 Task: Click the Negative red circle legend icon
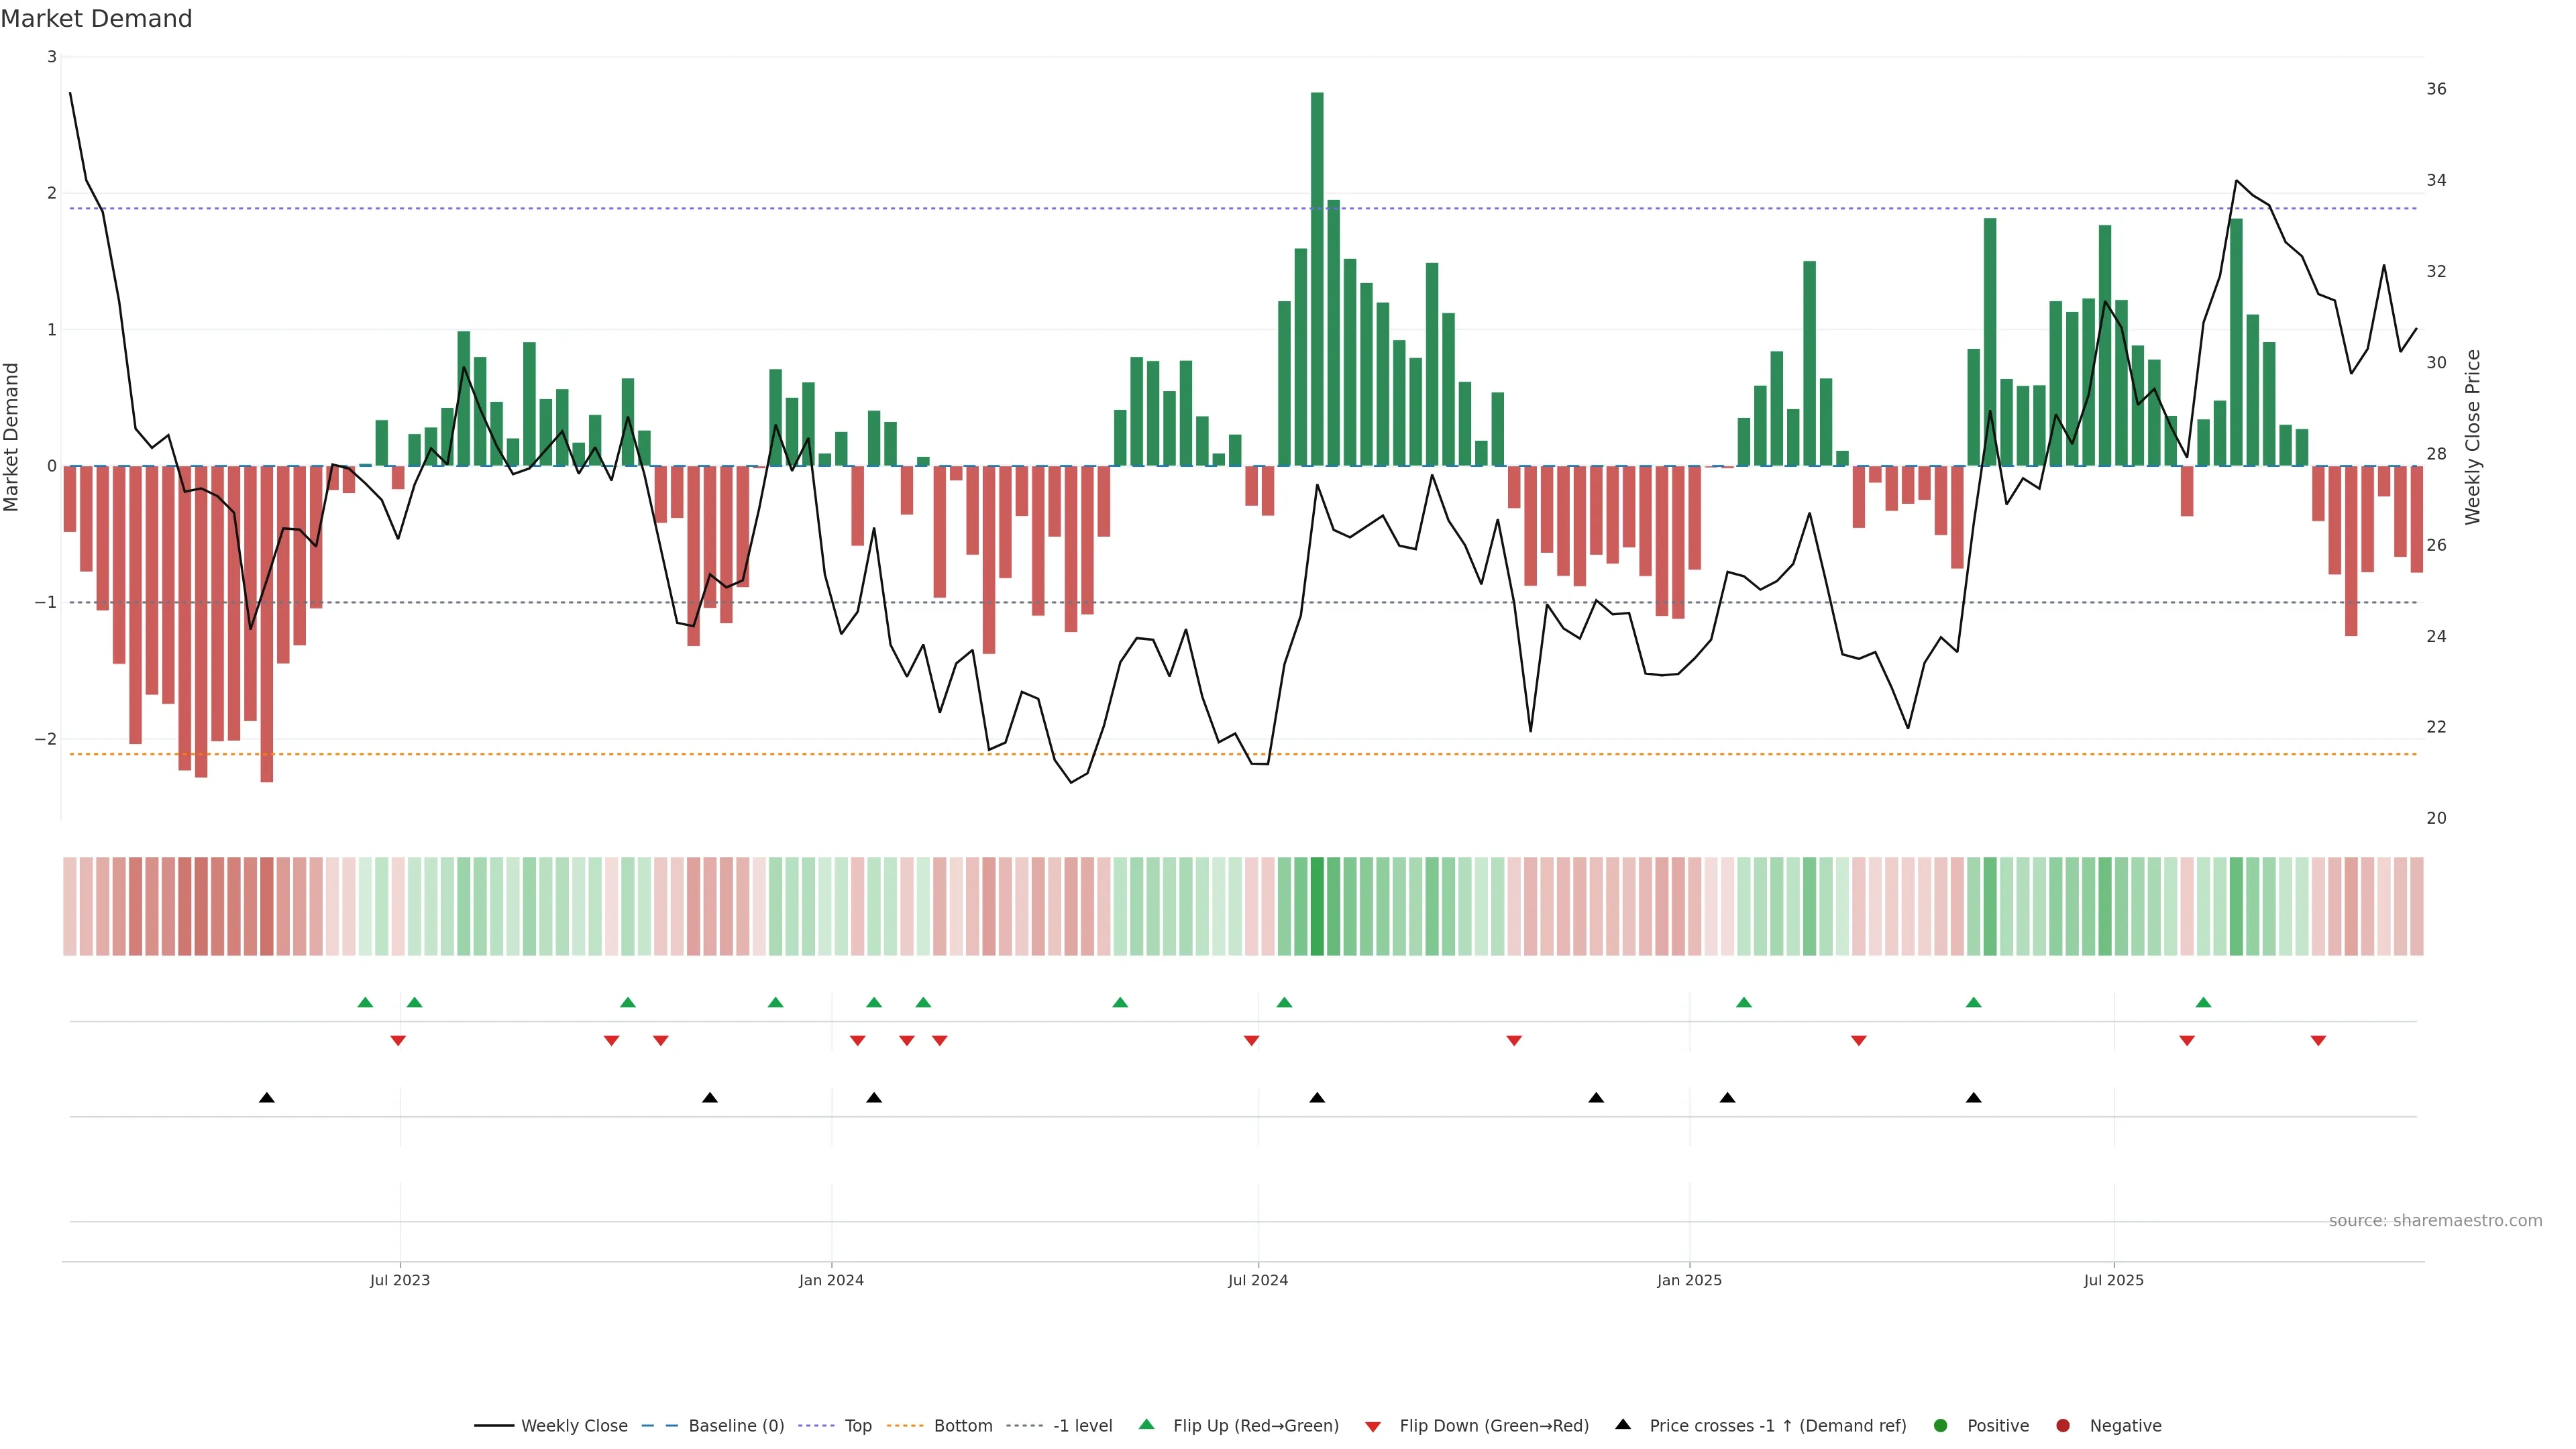coord(2063,1425)
